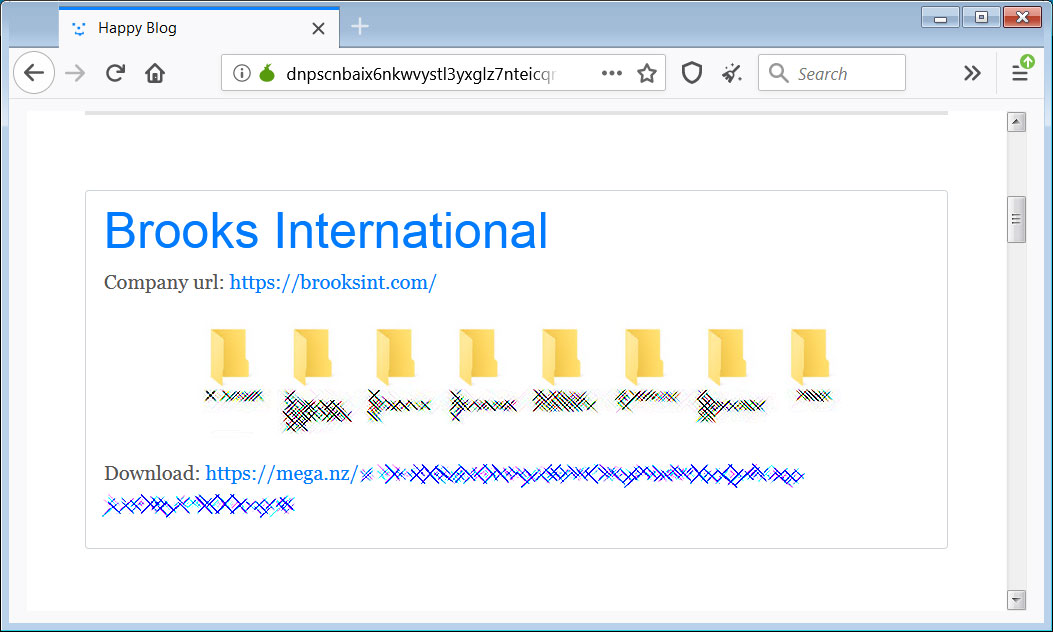Open a new tab with plus button
The height and width of the screenshot is (632, 1053).
tap(360, 26)
